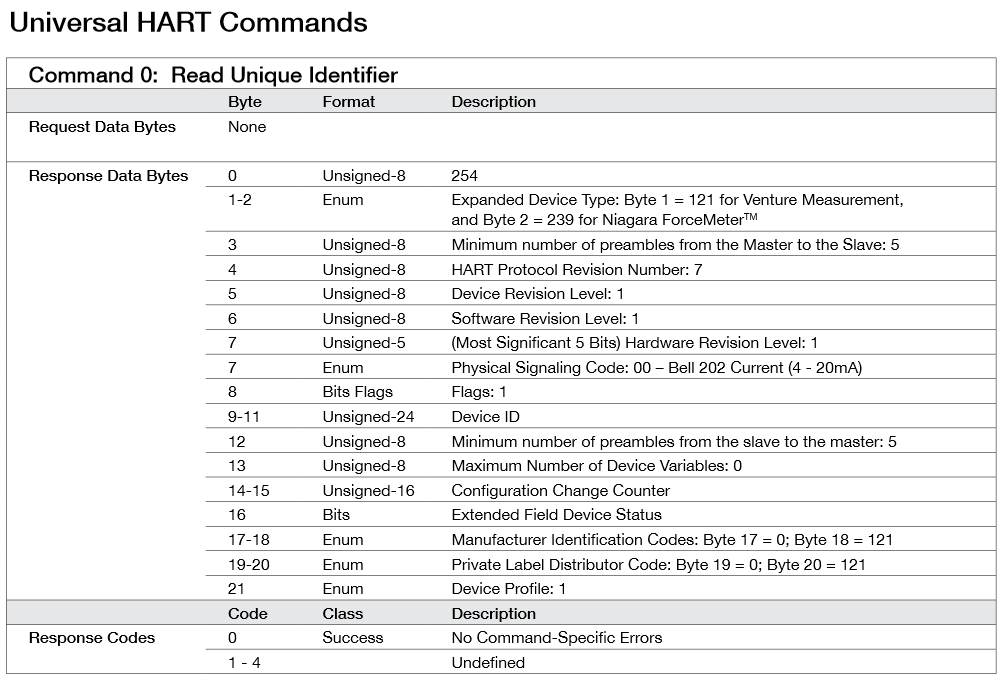Select the 'Extended Field Device Status' description
Screen dimensions: 1003x685
[x=556, y=515]
